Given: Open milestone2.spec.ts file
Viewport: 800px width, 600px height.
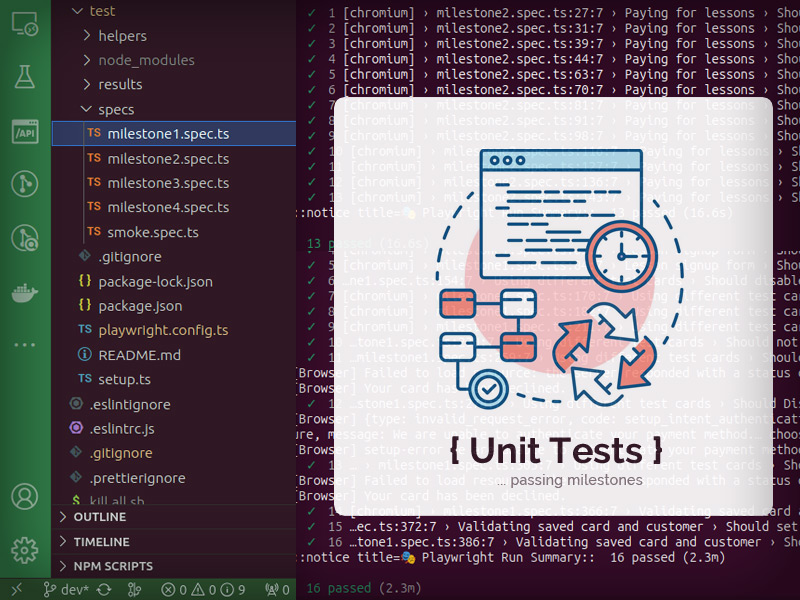Looking at the screenshot, I should tap(168, 159).
